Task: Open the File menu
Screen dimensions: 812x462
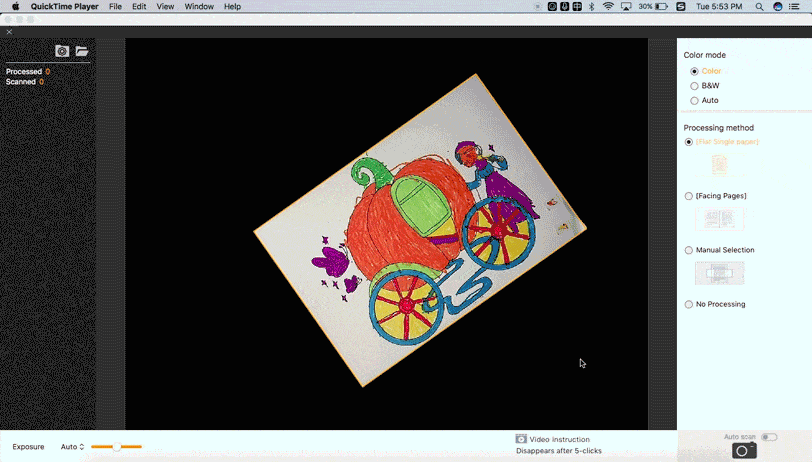Action: tap(115, 7)
